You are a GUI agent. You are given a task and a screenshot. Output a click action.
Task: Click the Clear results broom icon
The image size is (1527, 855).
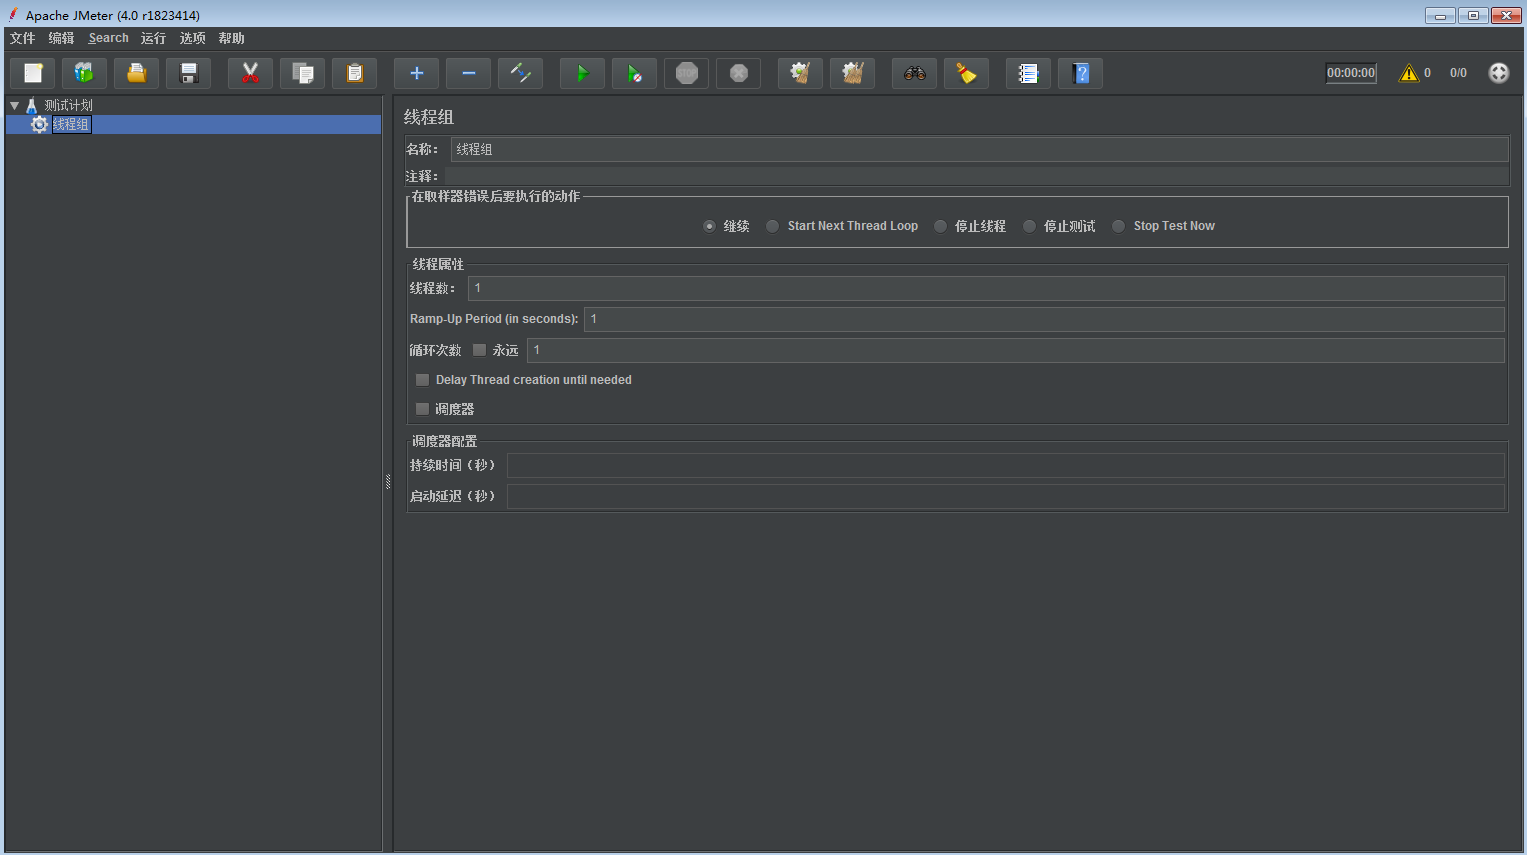(x=801, y=73)
